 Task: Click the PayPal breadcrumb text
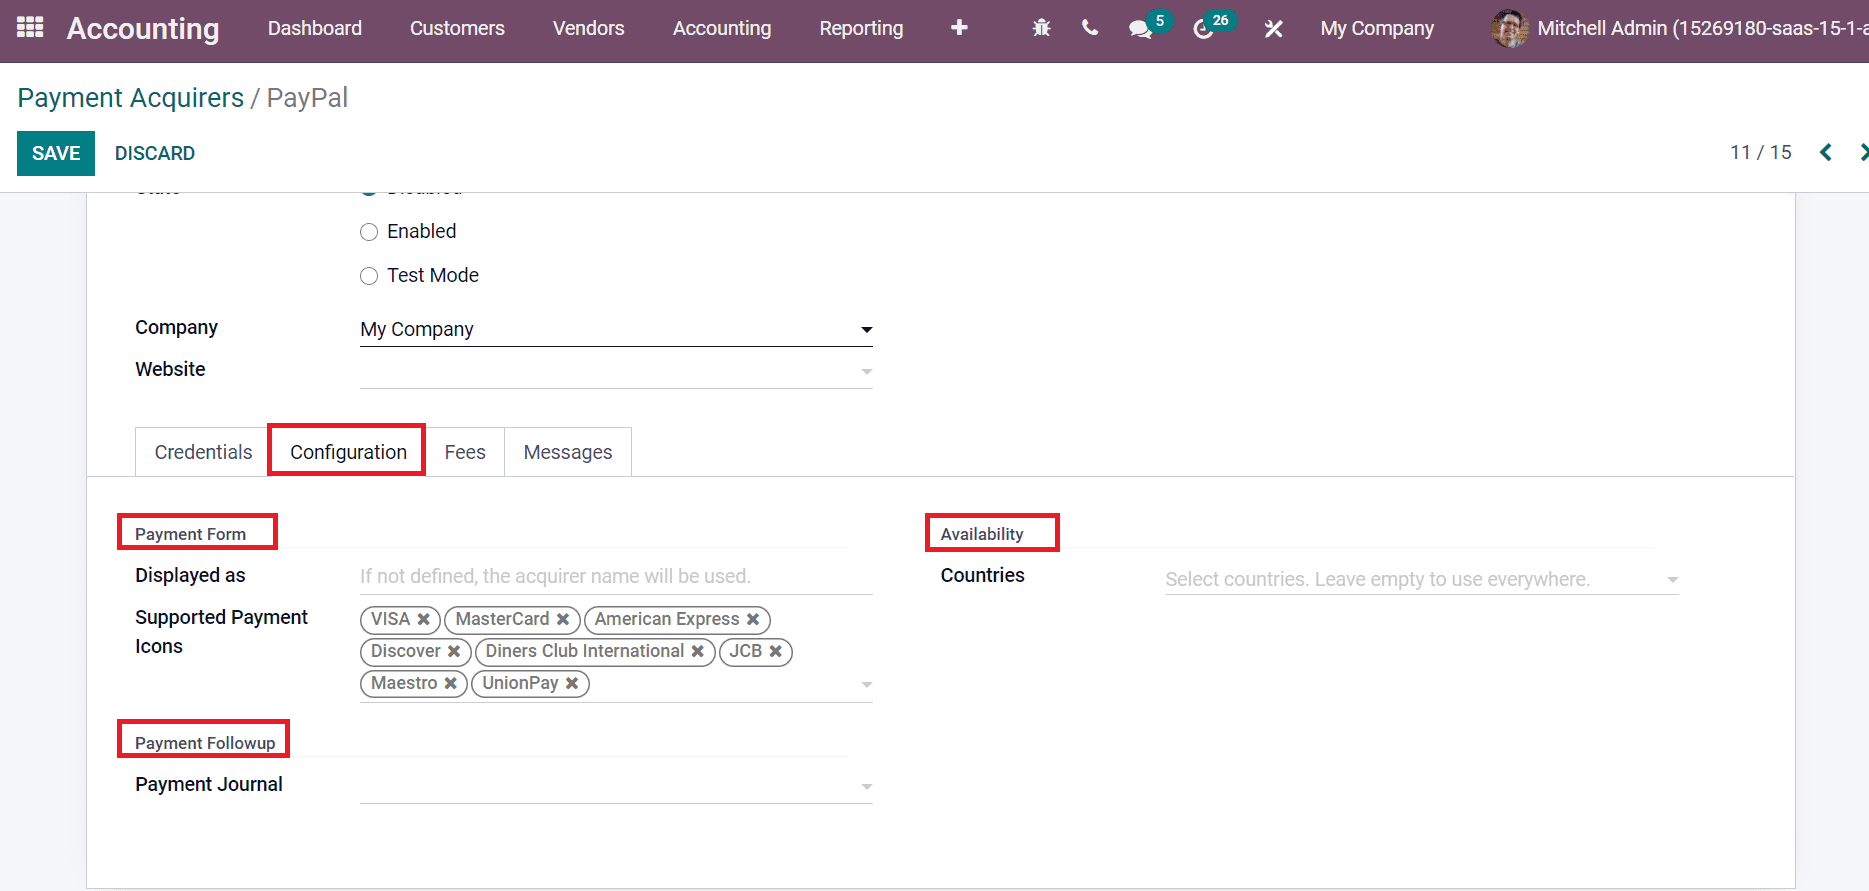pyautogui.click(x=307, y=98)
